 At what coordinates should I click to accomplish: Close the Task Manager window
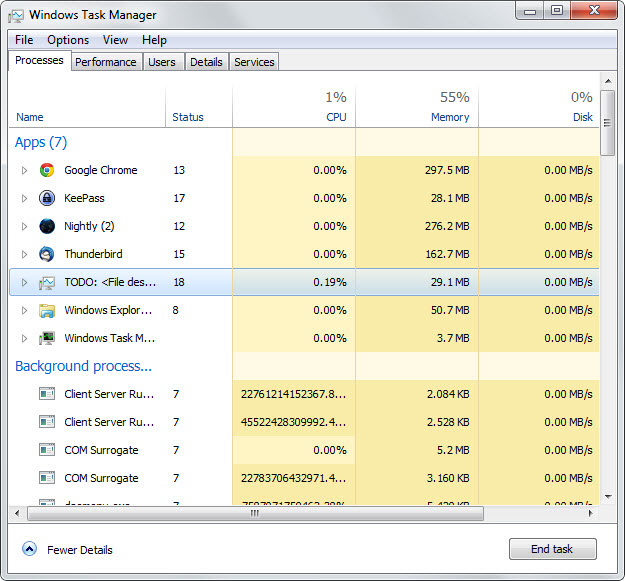pos(594,10)
